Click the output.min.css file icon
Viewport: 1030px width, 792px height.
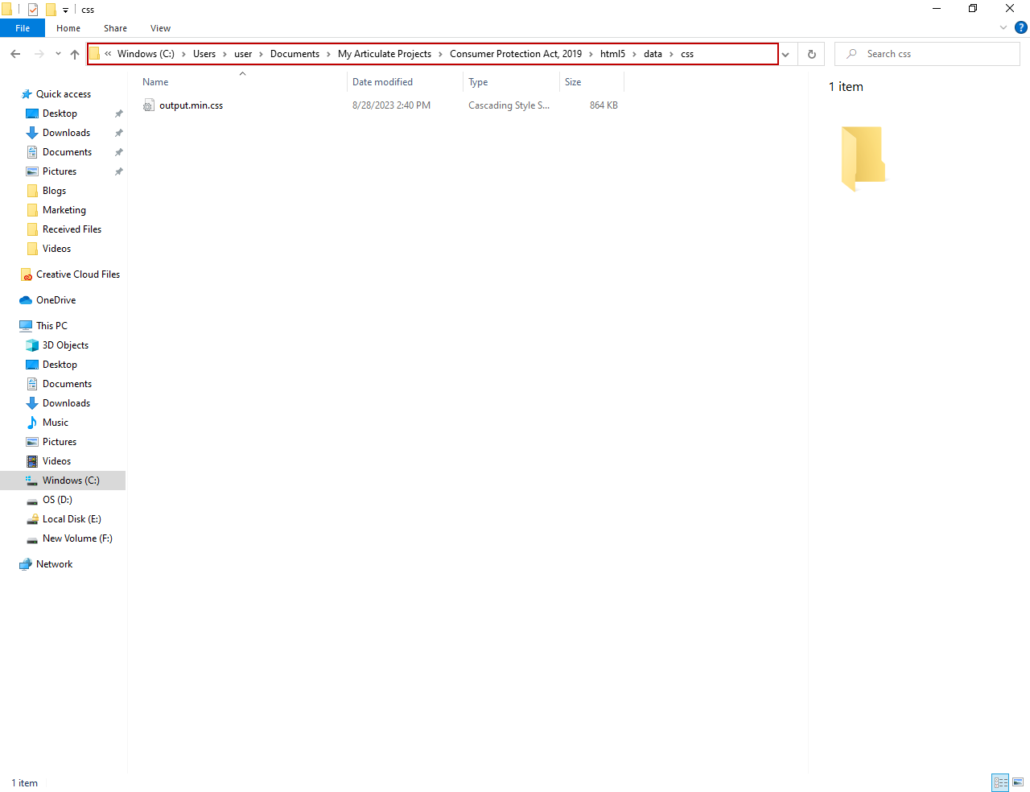tap(148, 105)
